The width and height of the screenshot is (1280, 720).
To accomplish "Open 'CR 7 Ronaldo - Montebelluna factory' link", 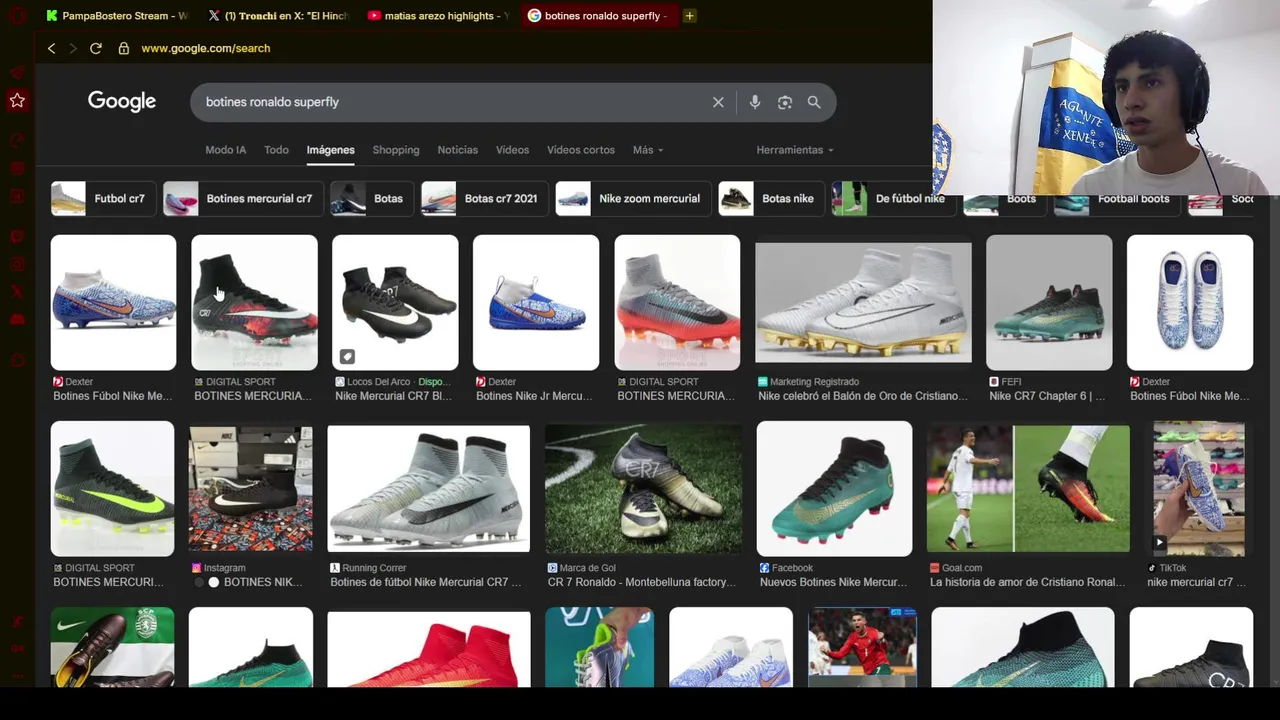I will pos(640,582).
